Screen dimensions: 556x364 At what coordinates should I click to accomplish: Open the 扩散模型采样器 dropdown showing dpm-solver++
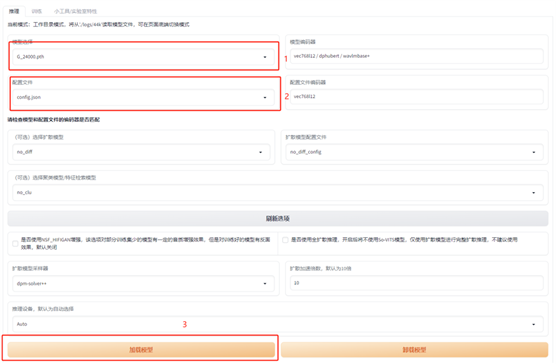[x=143, y=284]
